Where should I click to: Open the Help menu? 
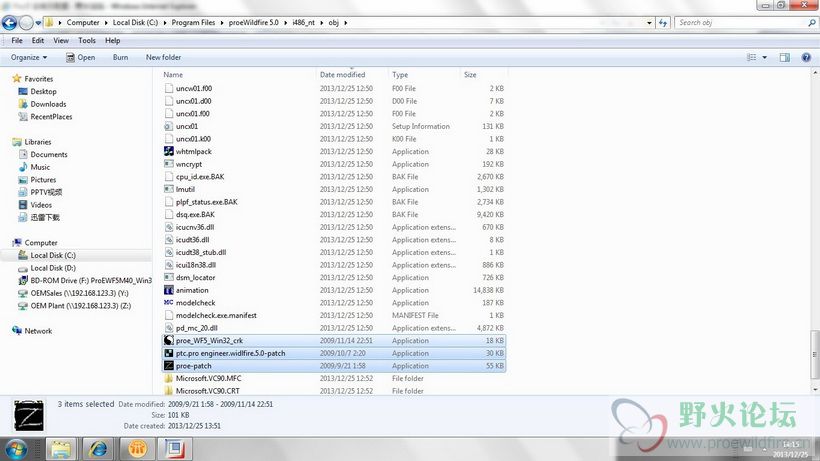coord(112,40)
